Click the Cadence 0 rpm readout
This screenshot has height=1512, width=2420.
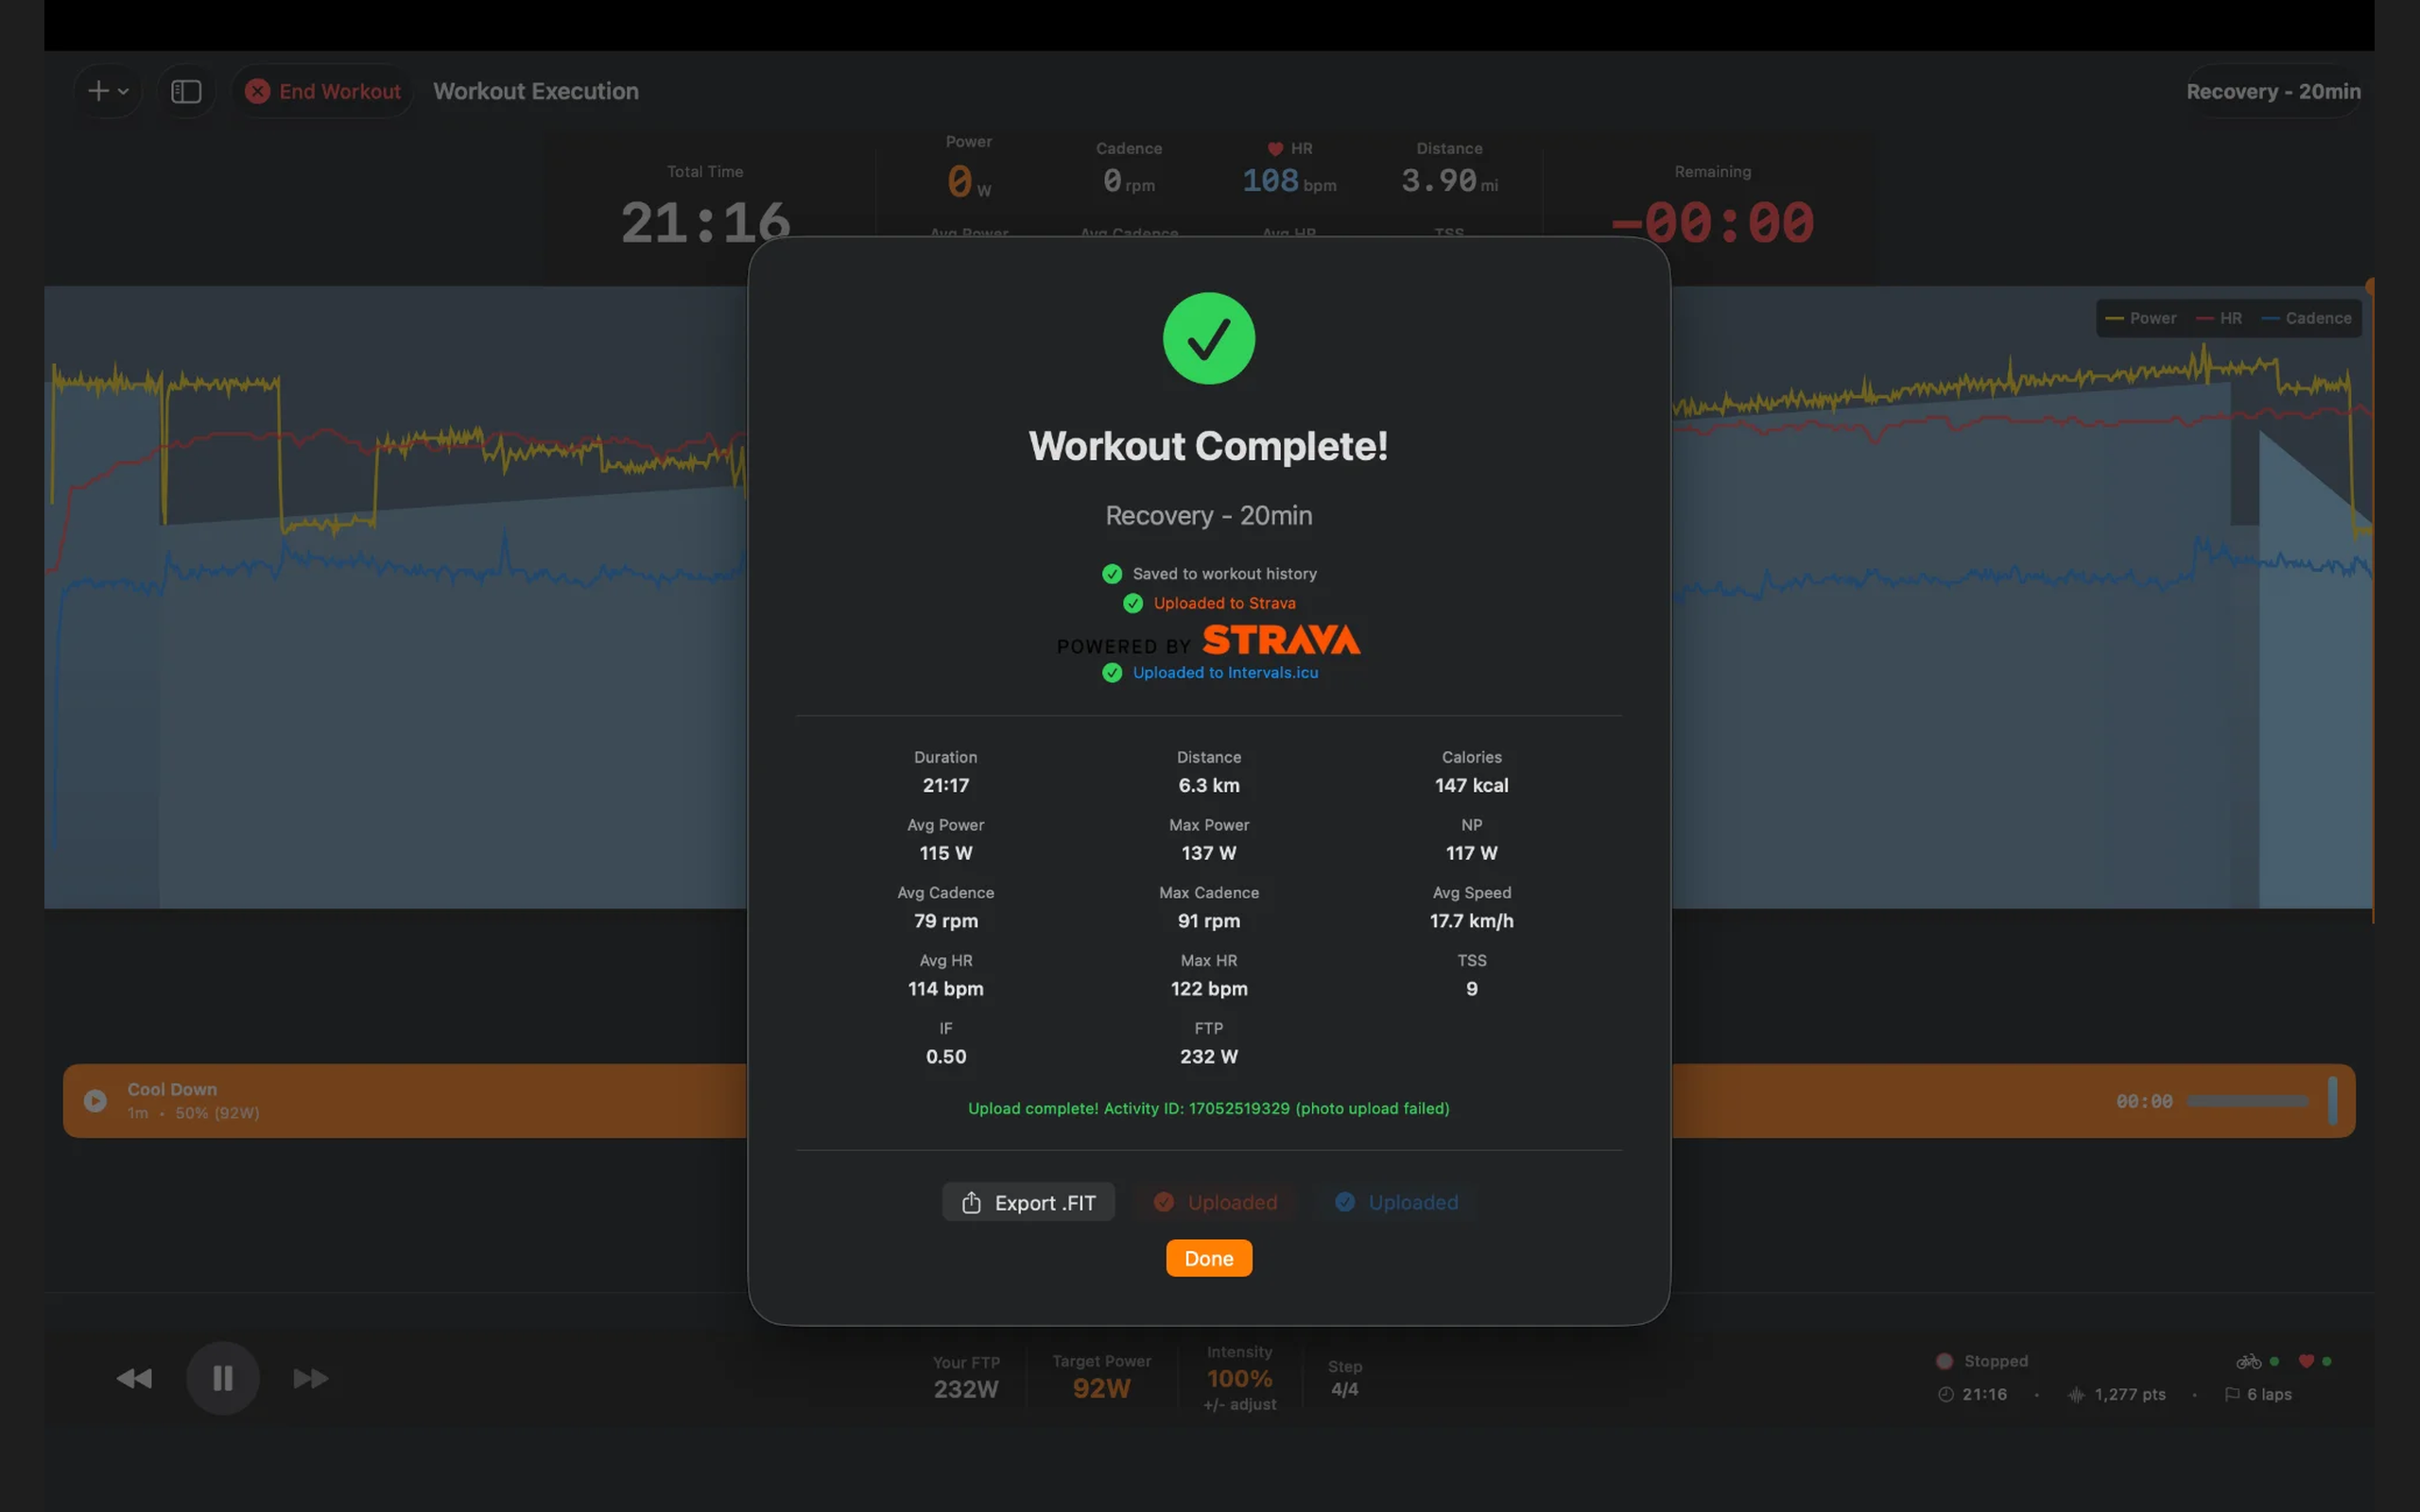(1128, 181)
